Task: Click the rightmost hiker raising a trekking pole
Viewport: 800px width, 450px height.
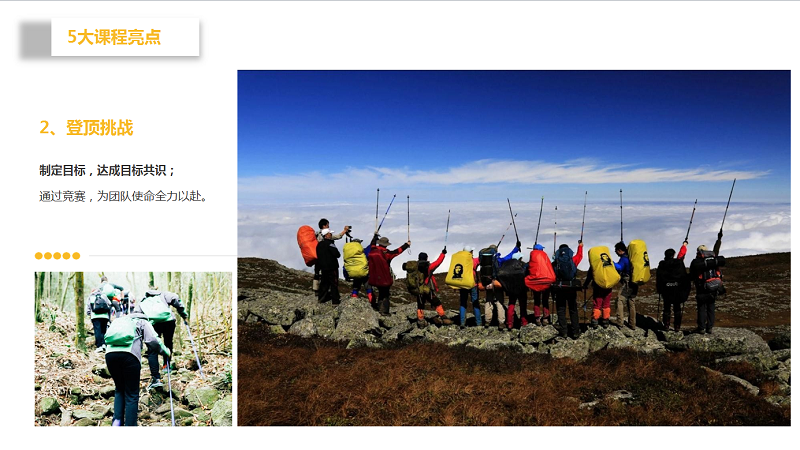Action: [x=707, y=288]
